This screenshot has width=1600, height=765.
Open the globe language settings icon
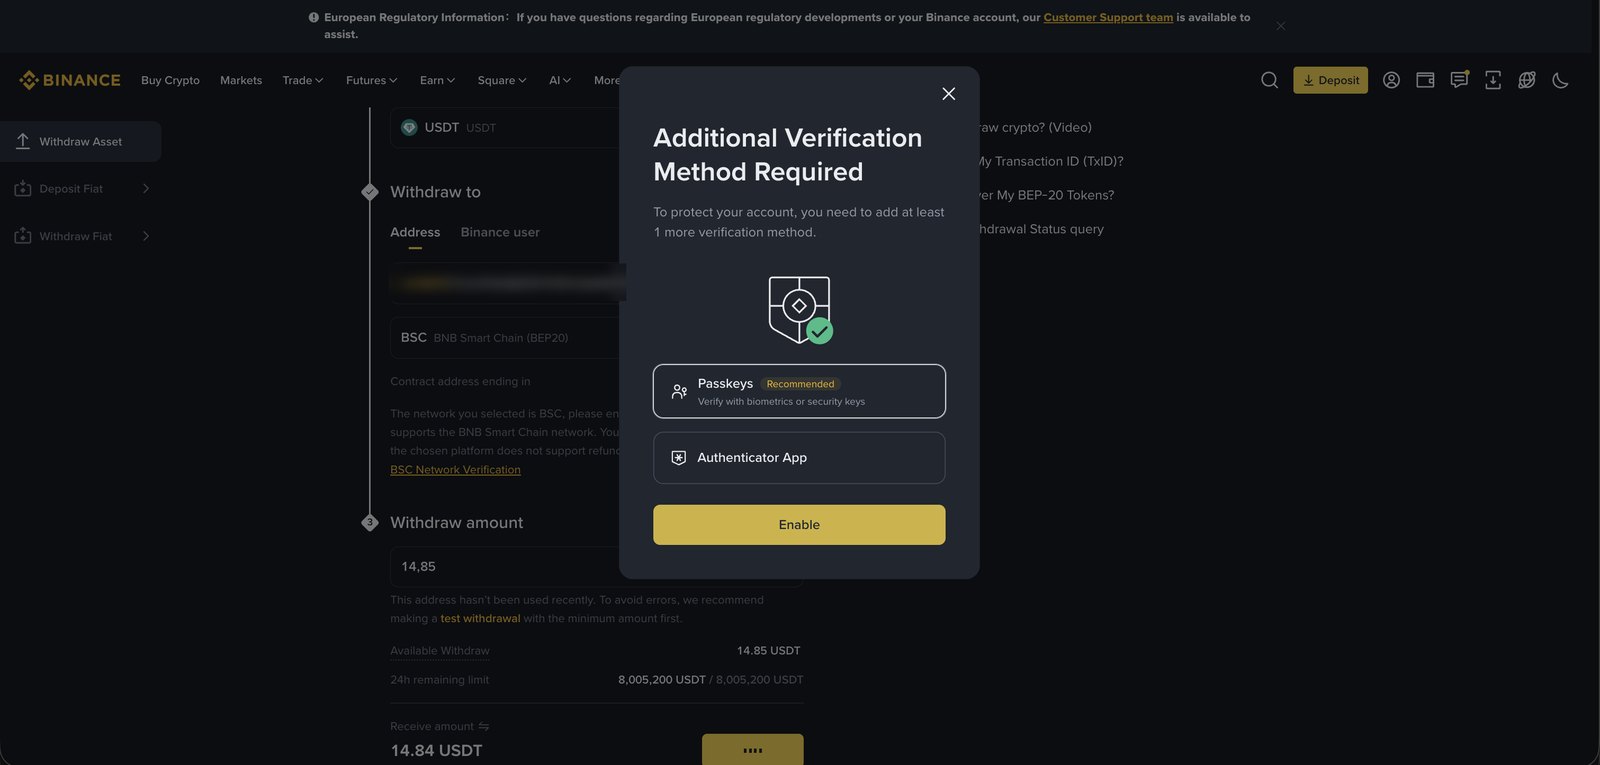(1526, 80)
